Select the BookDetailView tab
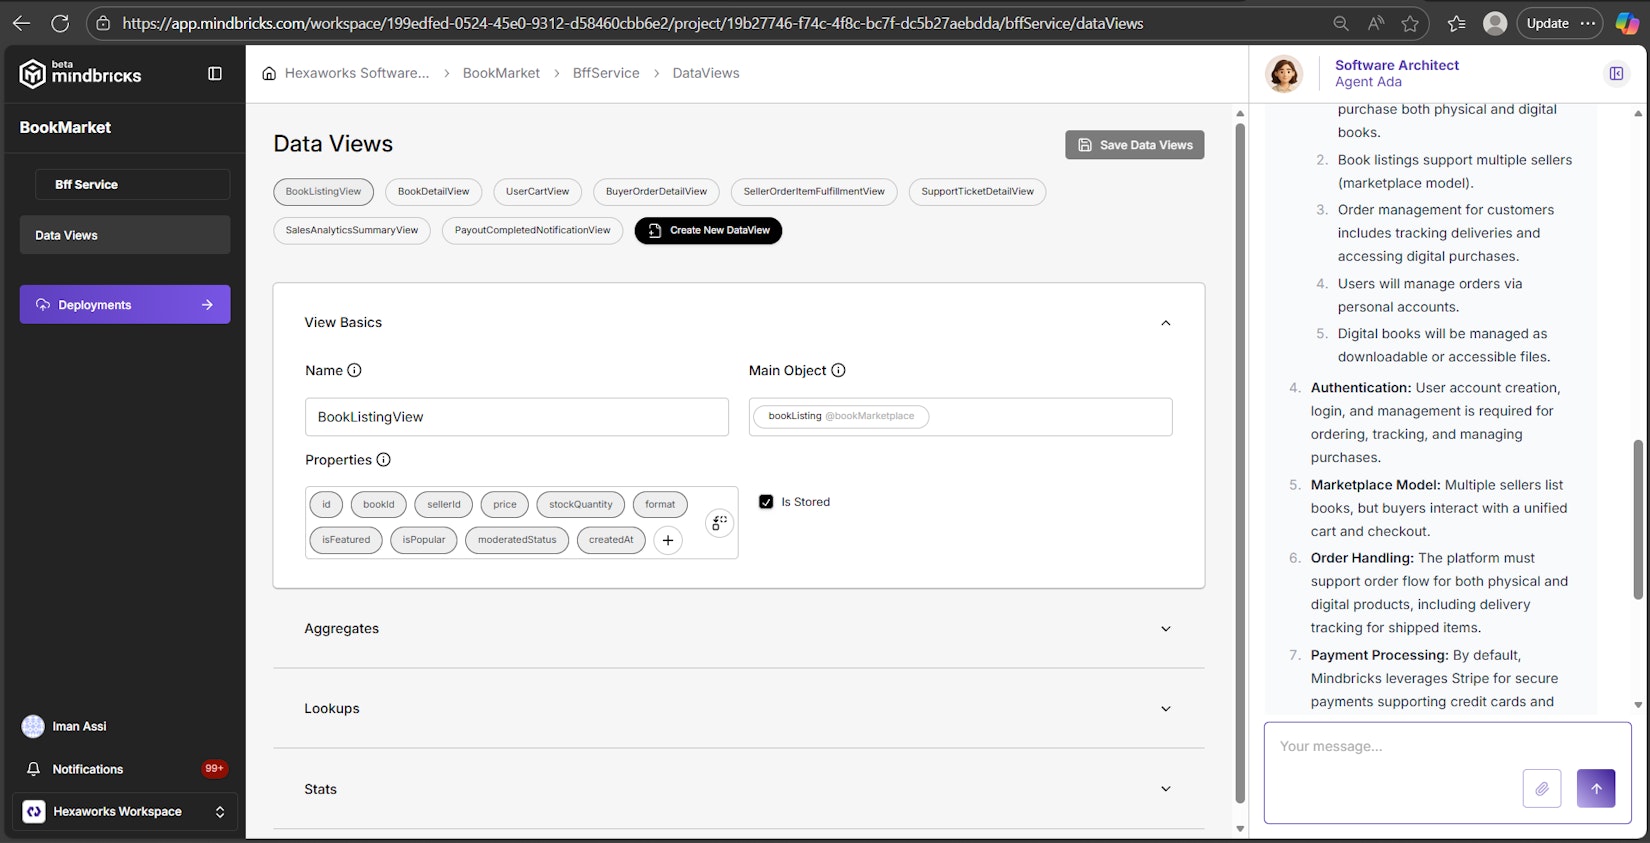 (433, 192)
